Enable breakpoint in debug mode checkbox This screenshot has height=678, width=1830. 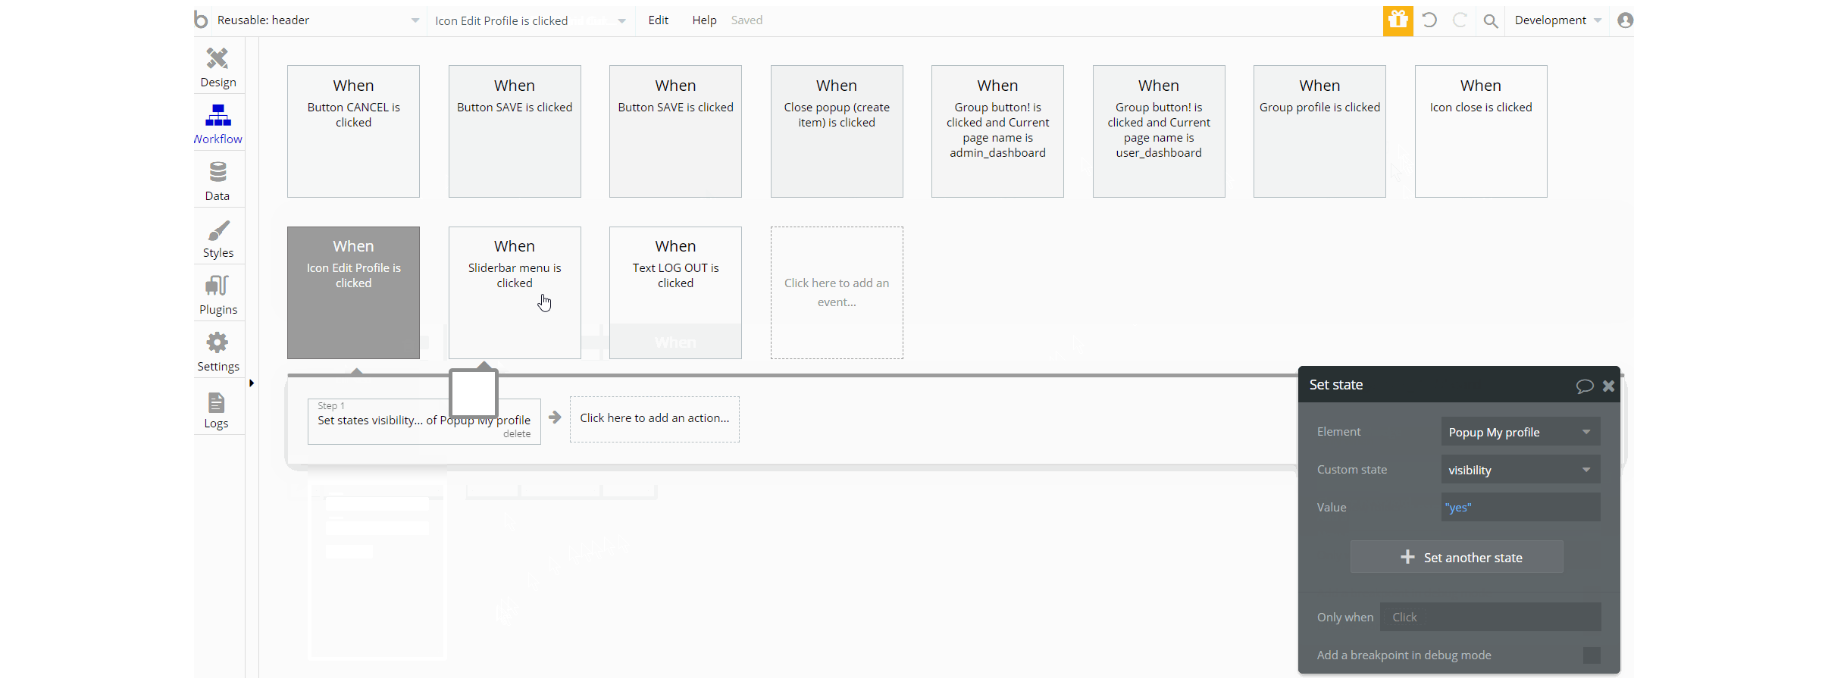tap(1592, 656)
